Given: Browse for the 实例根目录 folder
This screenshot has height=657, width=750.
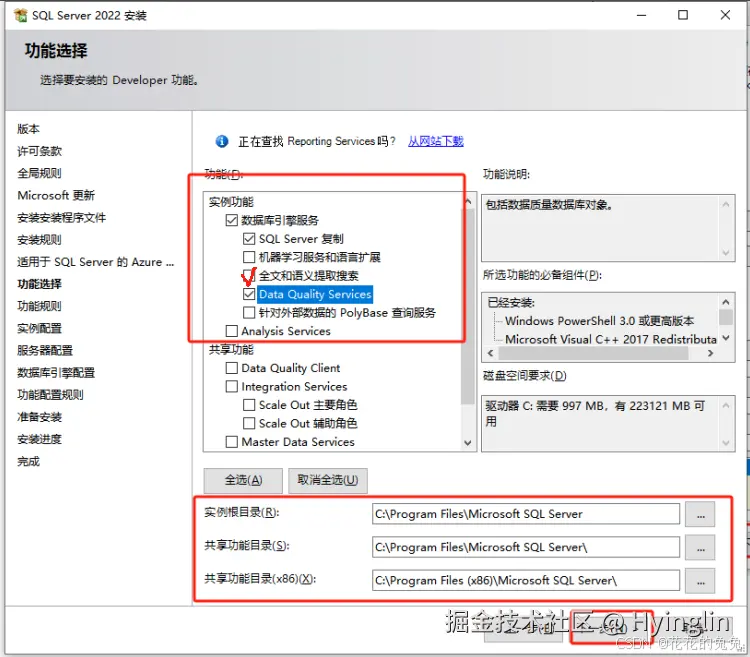Looking at the screenshot, I should [700, 515].
